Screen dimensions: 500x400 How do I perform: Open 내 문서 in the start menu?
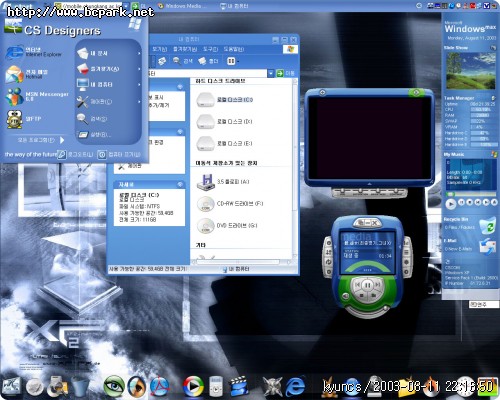pos(108,53)
